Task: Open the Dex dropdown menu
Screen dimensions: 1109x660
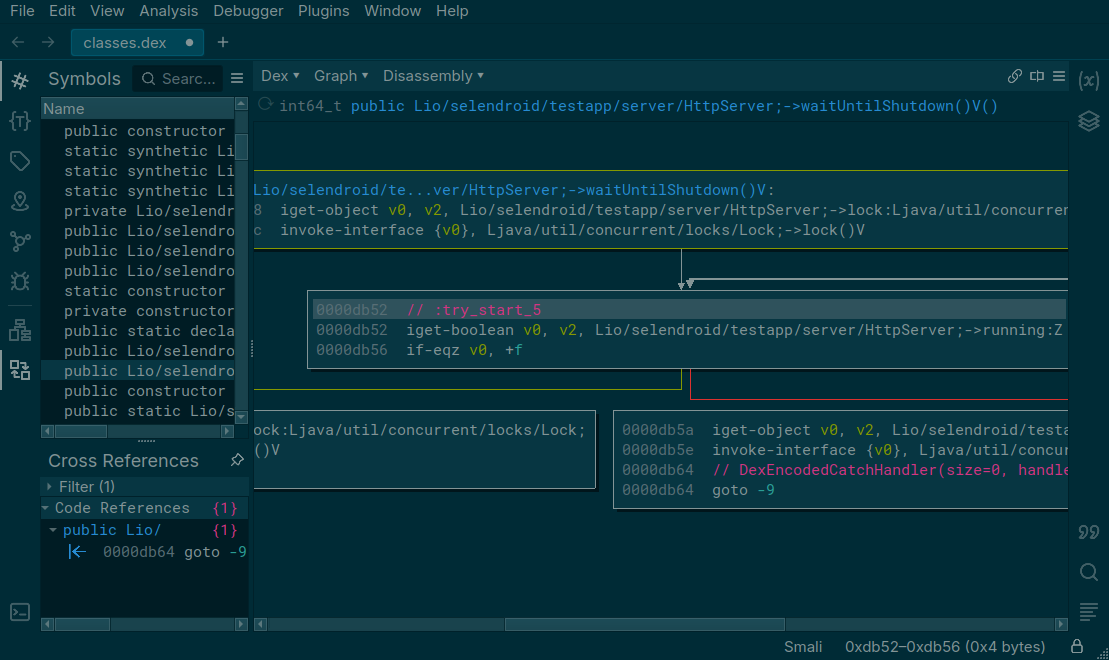Action: (279, 75)
